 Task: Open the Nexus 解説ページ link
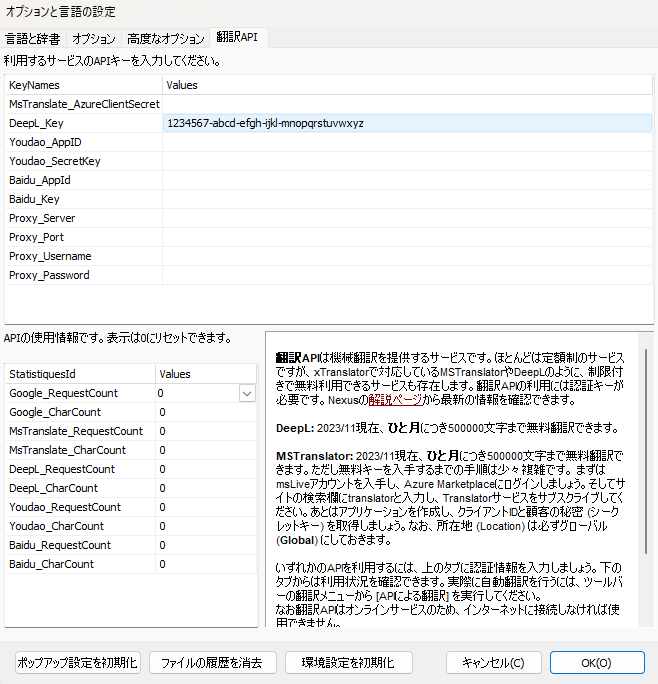(x=395, y=400)
